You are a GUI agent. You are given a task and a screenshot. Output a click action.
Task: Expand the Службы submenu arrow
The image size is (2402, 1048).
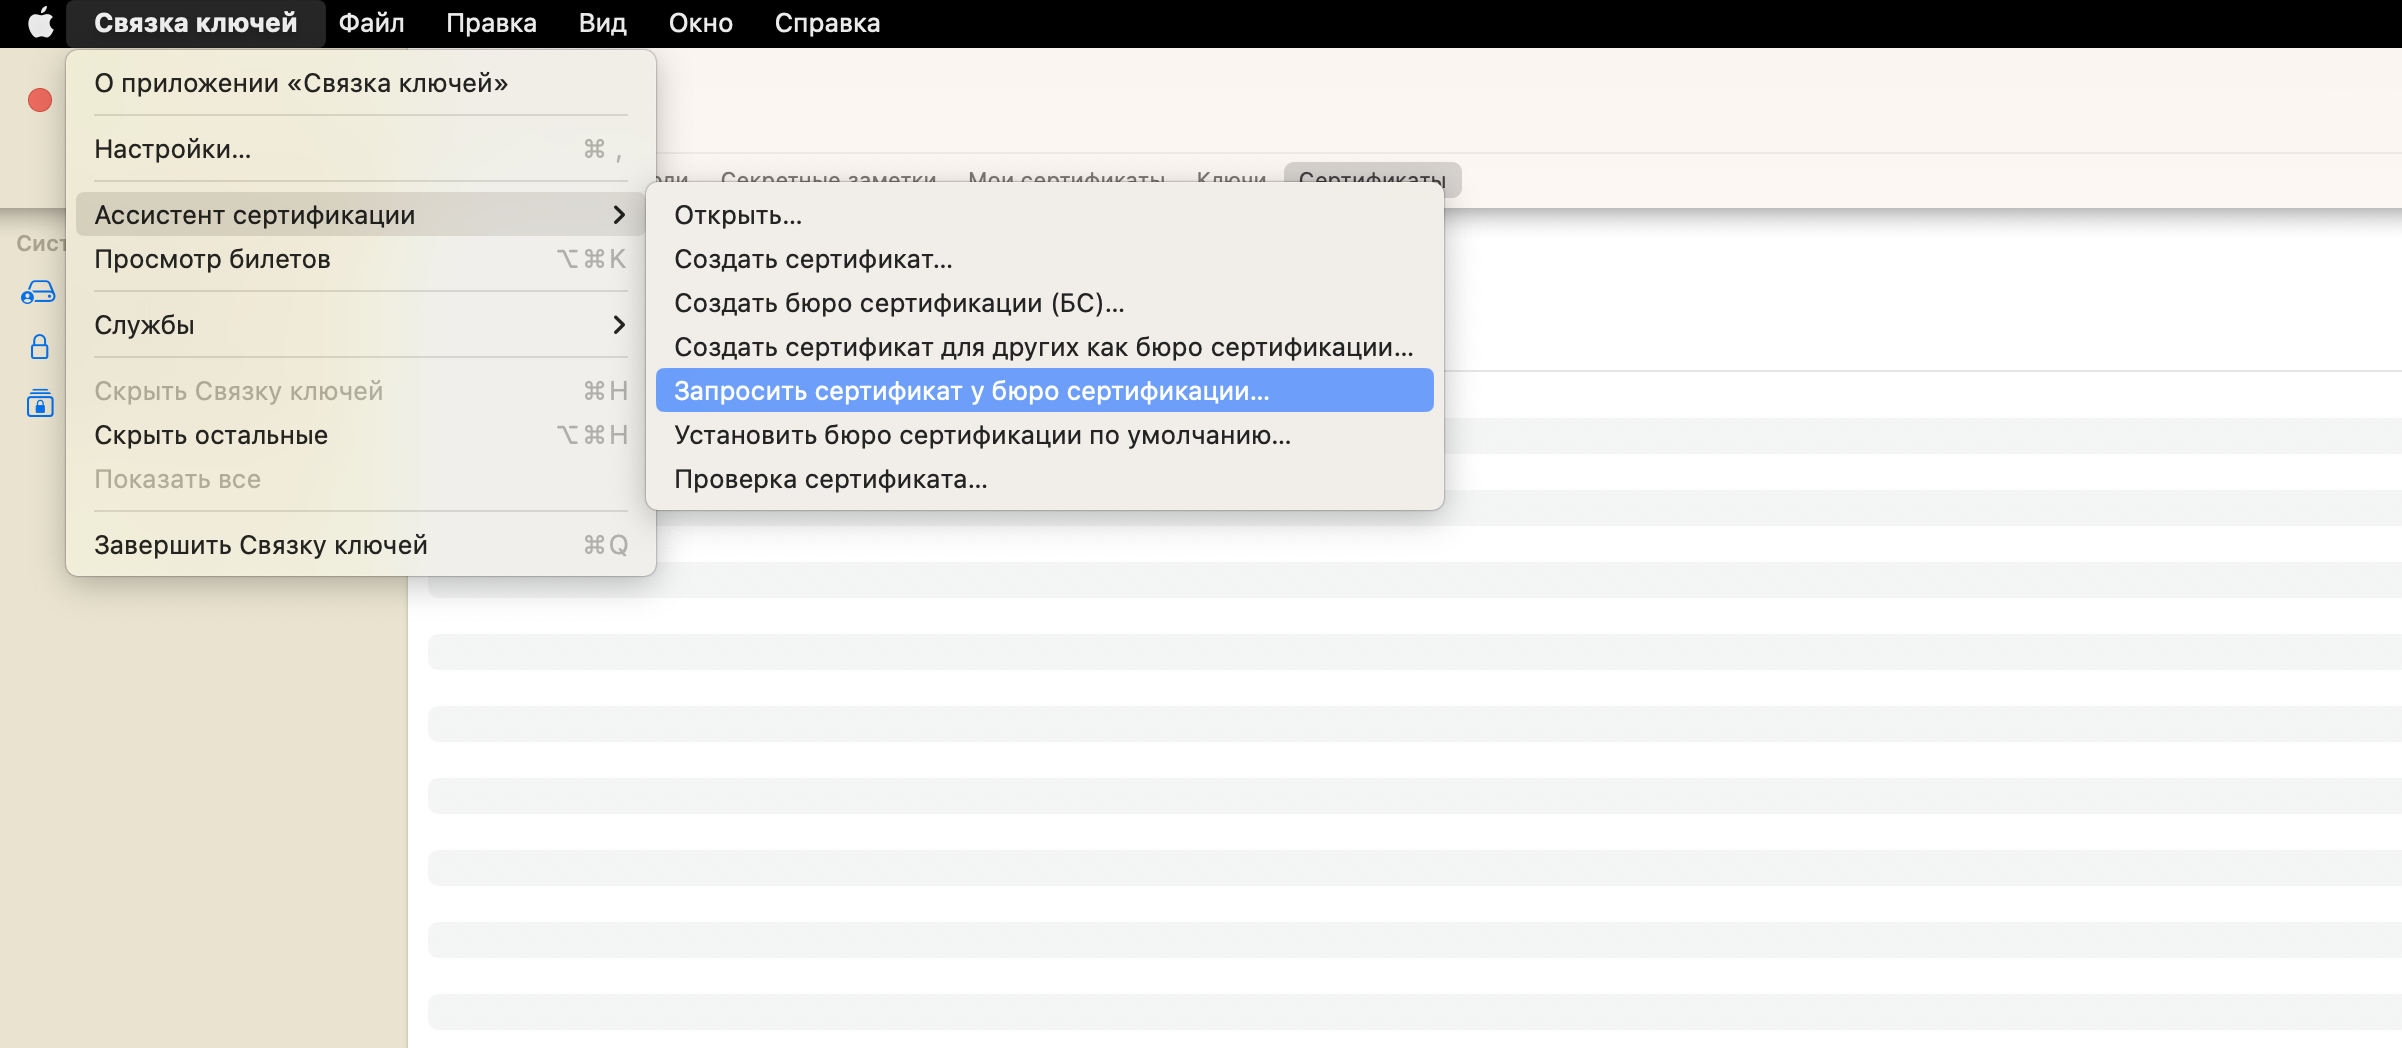click(618, 325)
